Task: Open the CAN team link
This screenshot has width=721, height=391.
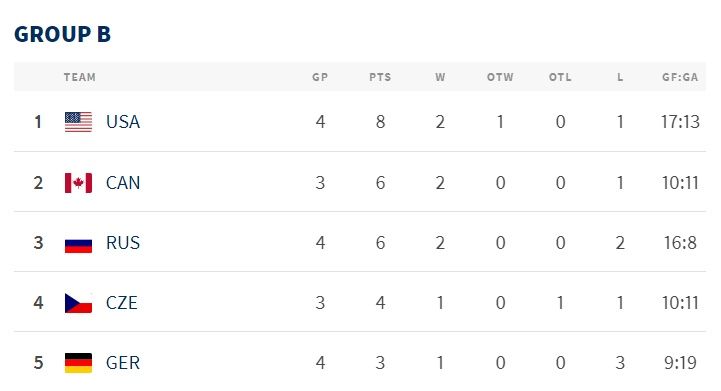Action: pyautogui.click(x=123, y=183)
